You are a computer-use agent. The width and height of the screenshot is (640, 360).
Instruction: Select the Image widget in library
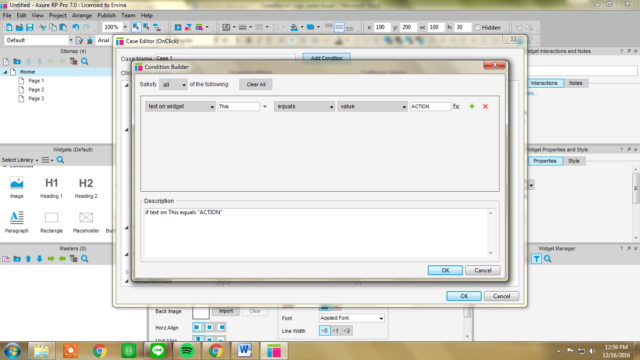coord(17,187)
